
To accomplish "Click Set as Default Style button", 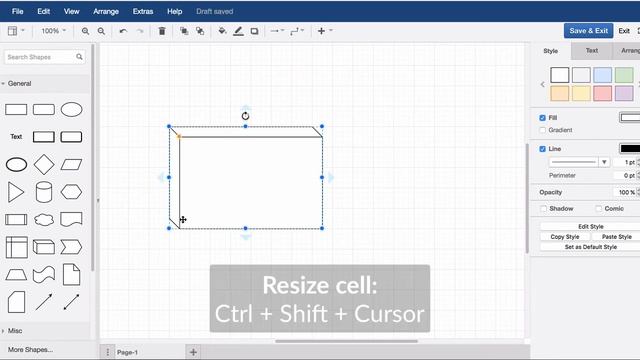I will (x=591, y=247).
